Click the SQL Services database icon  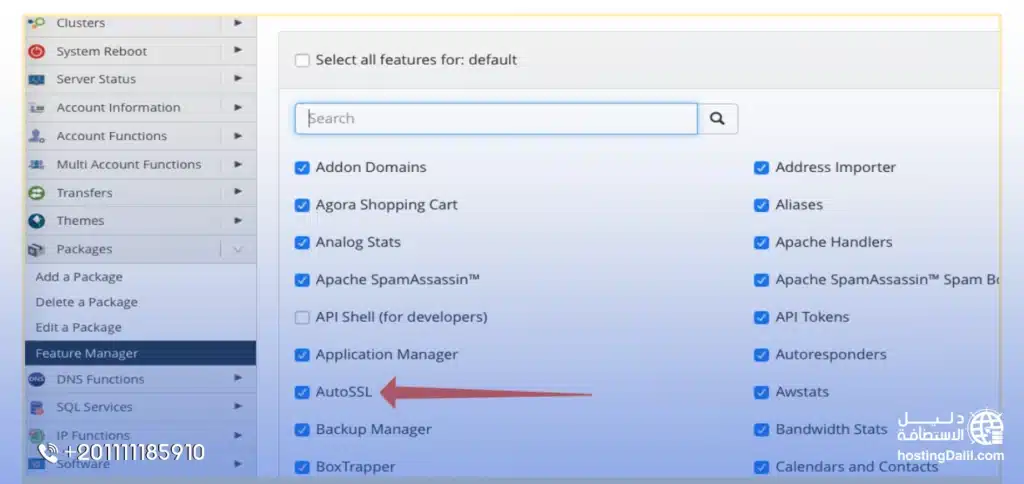coord(37,407)
